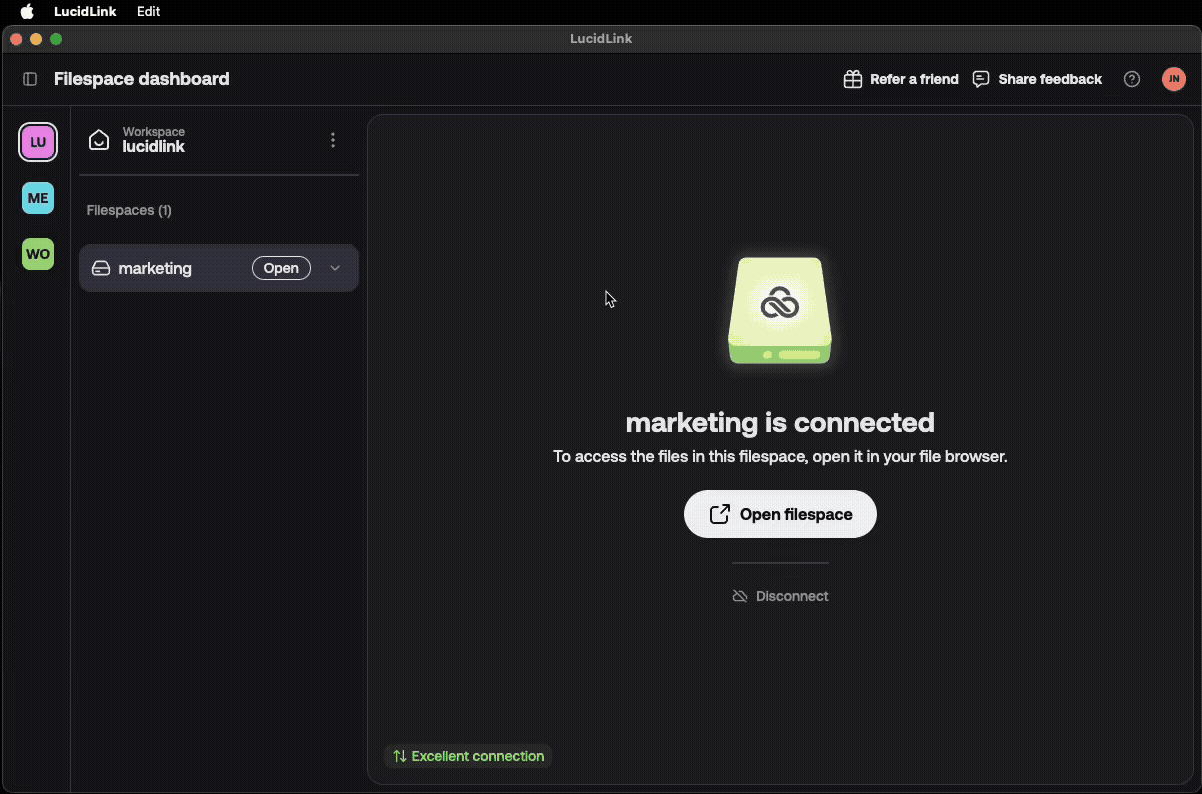Viewport: 1202px width, 794px height.
Task: Click the marketing is connected heading
Action: (x=780, y=422)
